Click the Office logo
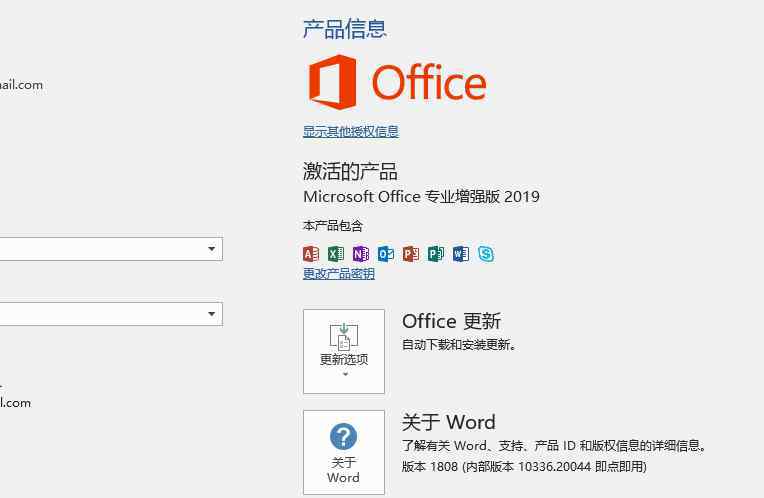This screenshot has width=764, height=498. (x=398, y=82)
